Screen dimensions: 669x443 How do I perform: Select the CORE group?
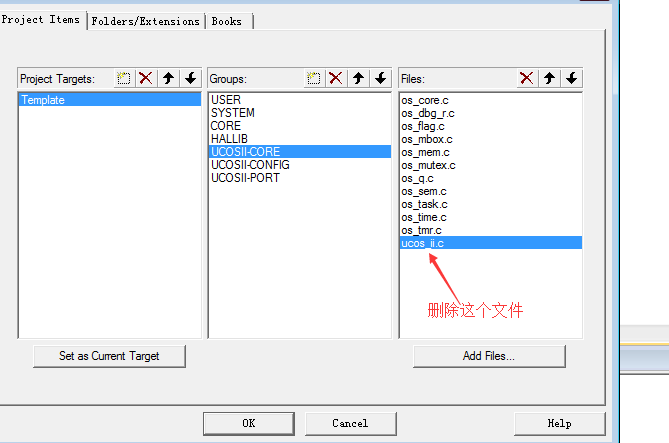(300, 126)
